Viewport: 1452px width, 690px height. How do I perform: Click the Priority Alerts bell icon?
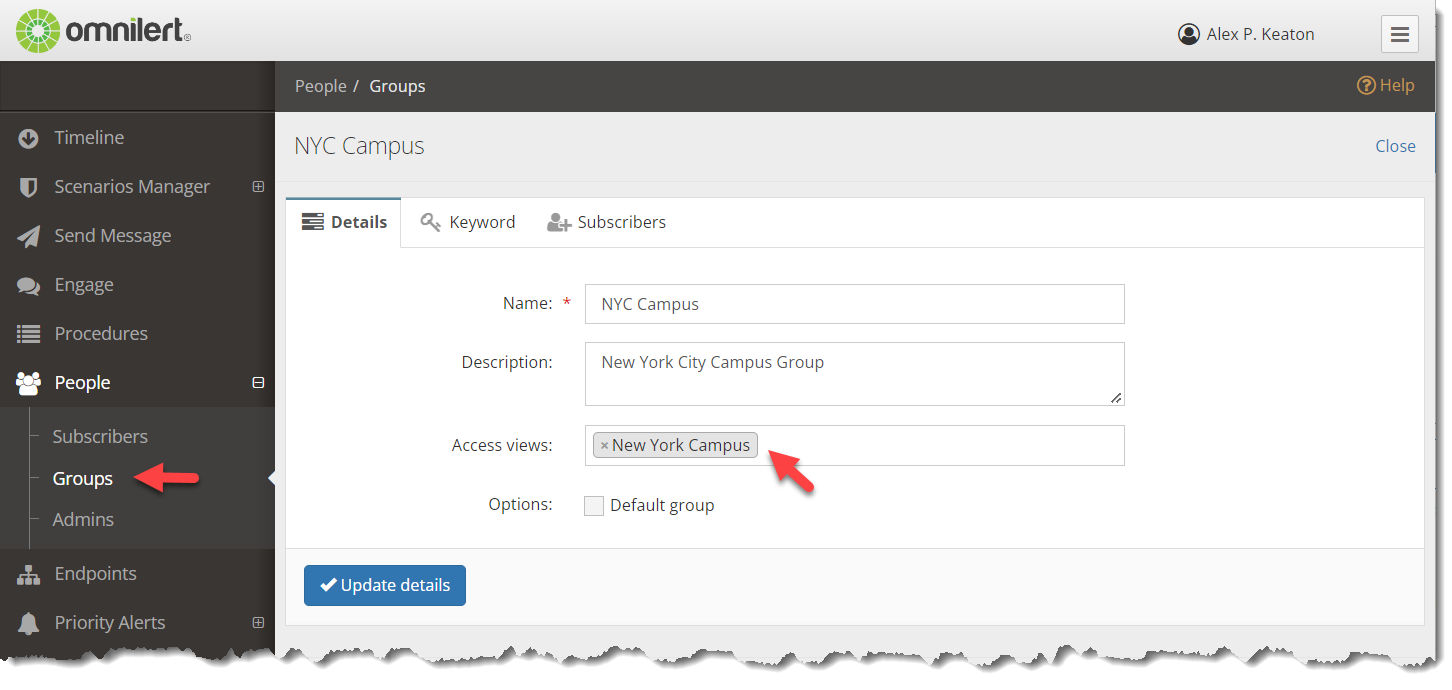[x=28, y=623]
